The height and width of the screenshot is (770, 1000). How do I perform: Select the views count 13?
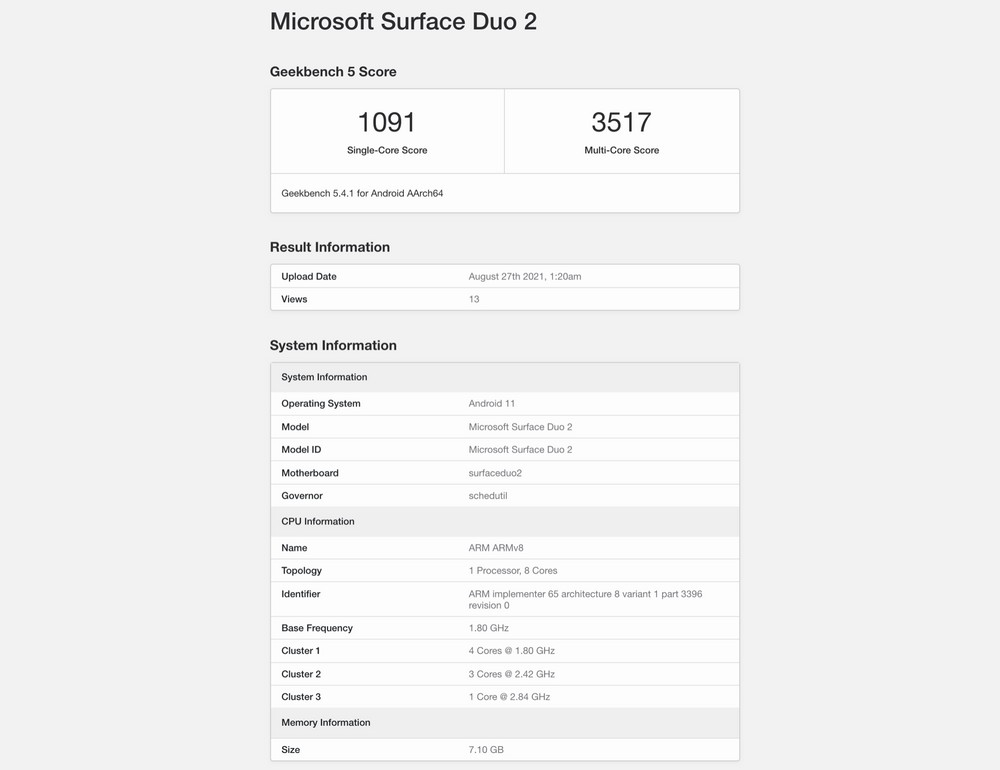pos(474,299)
